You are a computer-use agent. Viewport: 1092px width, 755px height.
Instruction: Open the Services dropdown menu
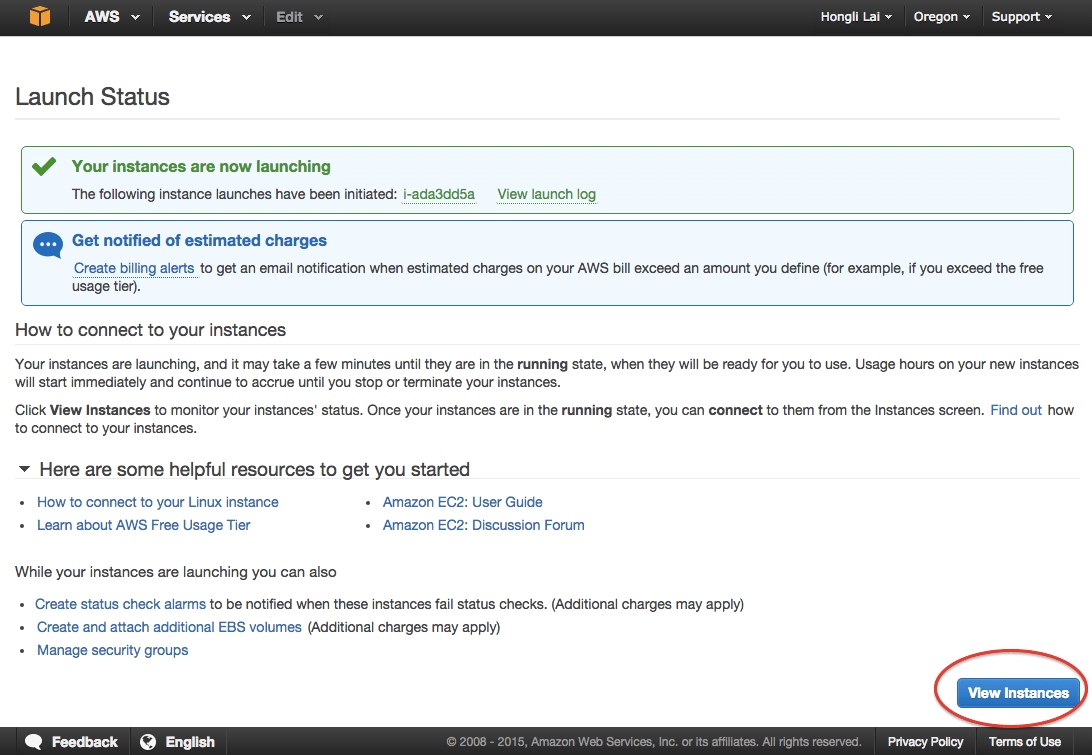[x=210, y=17]
